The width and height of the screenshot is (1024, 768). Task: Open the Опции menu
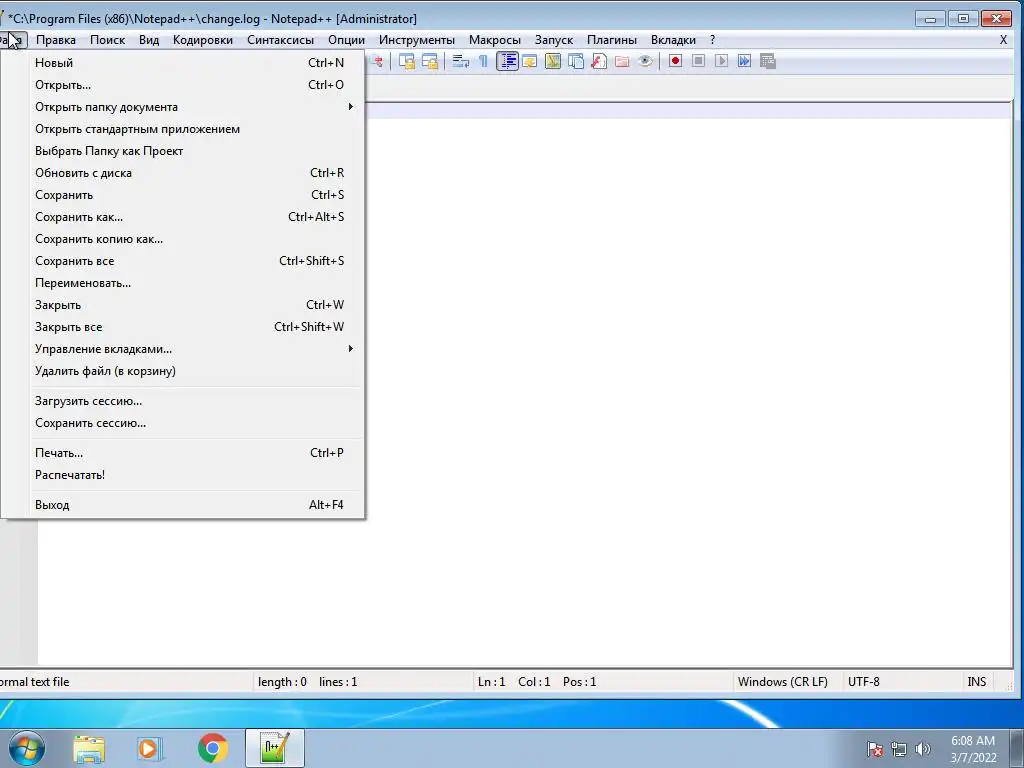[x=346, y=40]
